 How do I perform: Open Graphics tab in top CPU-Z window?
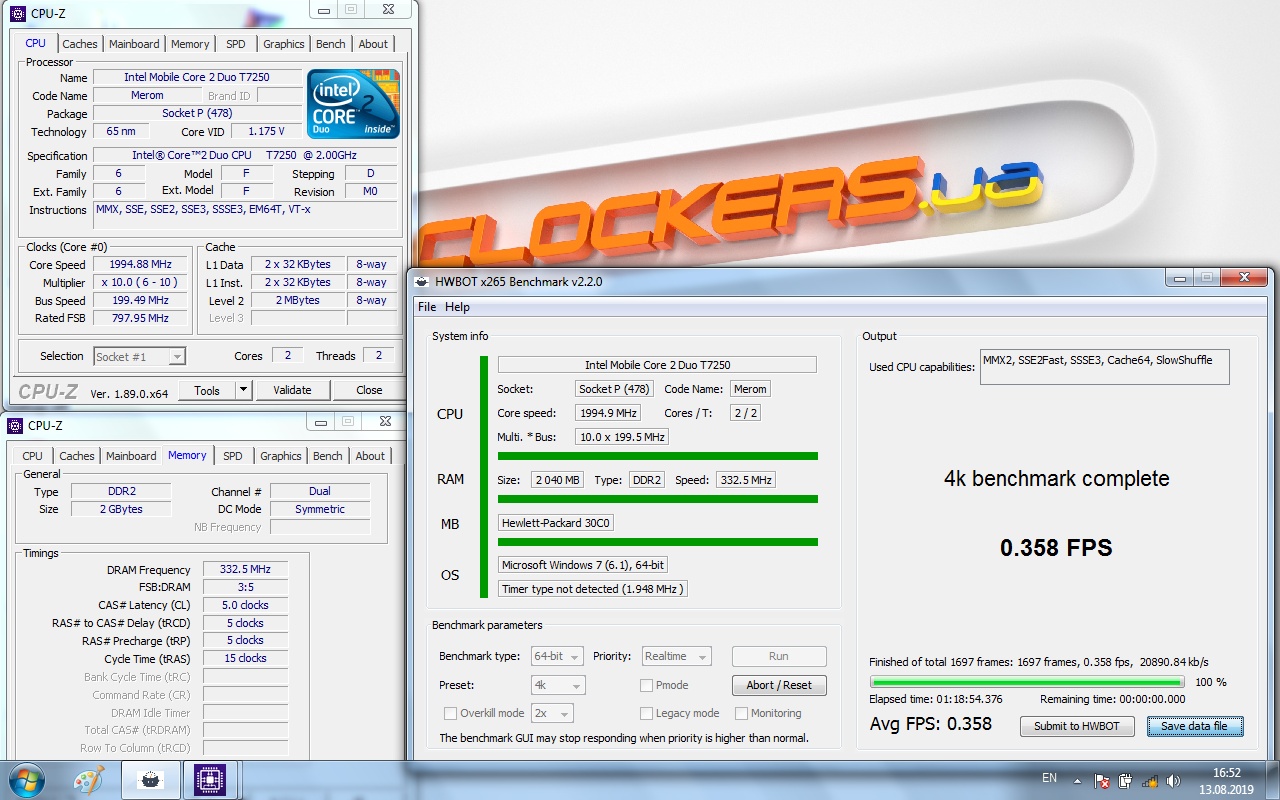click(x=284, y=44)
